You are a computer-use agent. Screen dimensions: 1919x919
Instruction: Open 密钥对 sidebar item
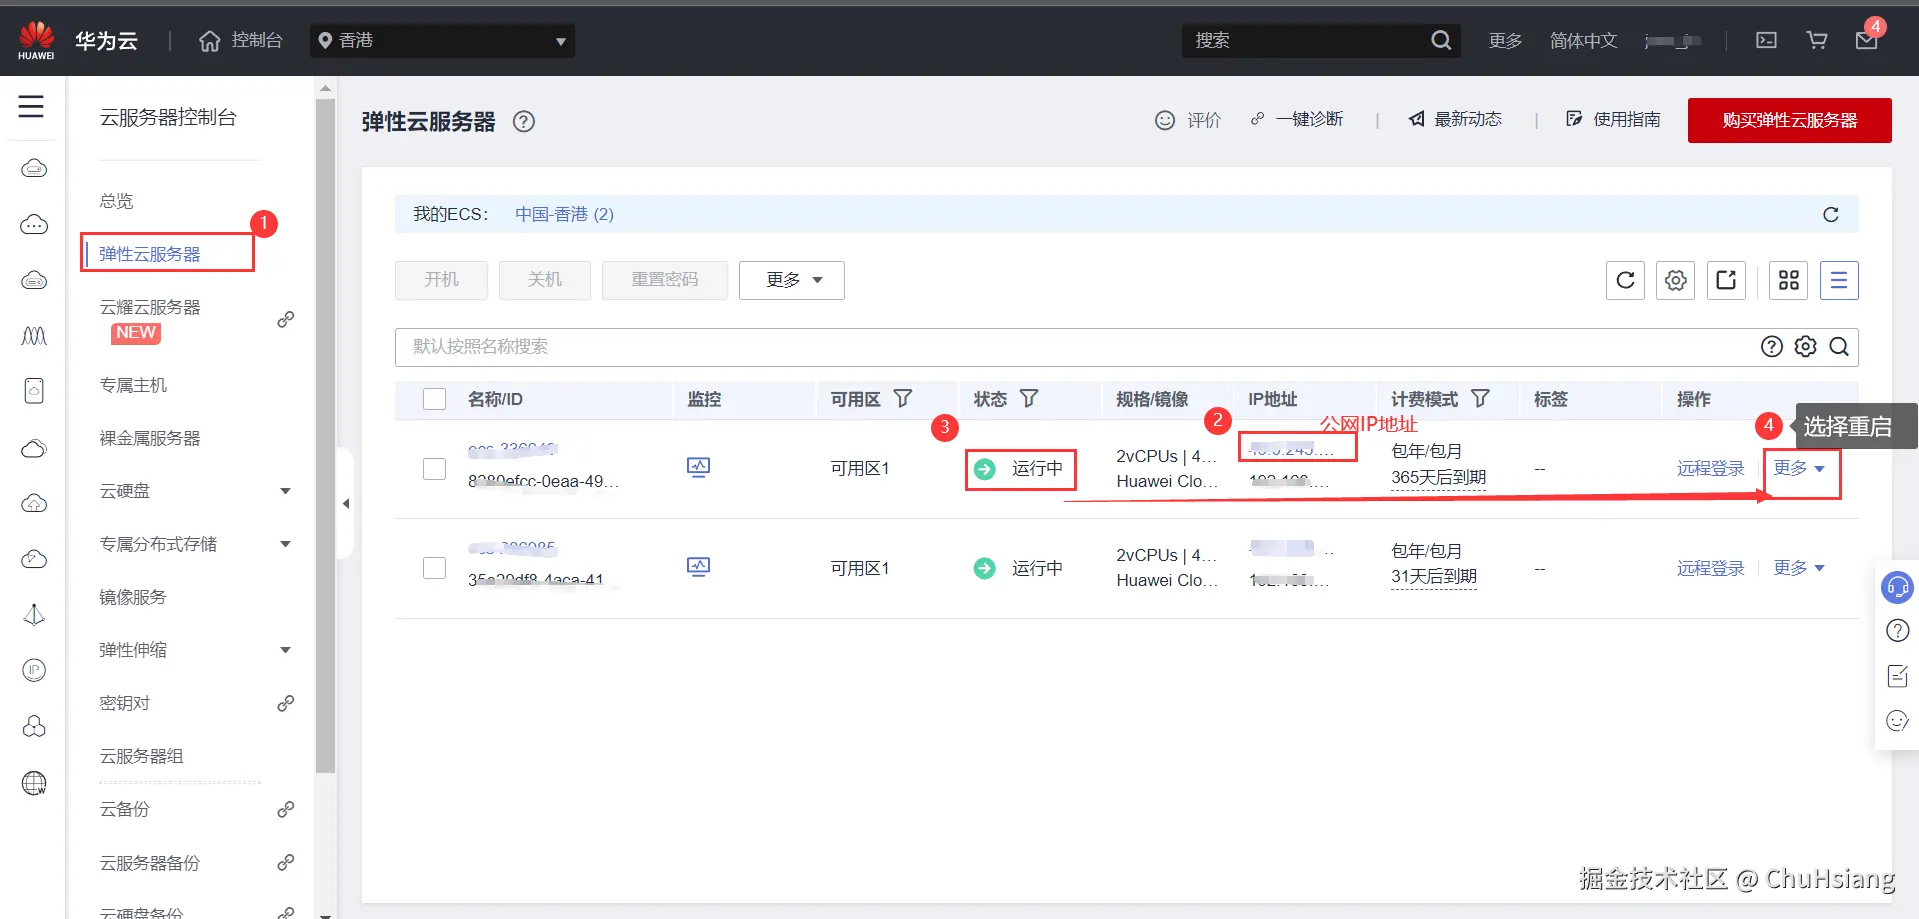tap(125, 703)
